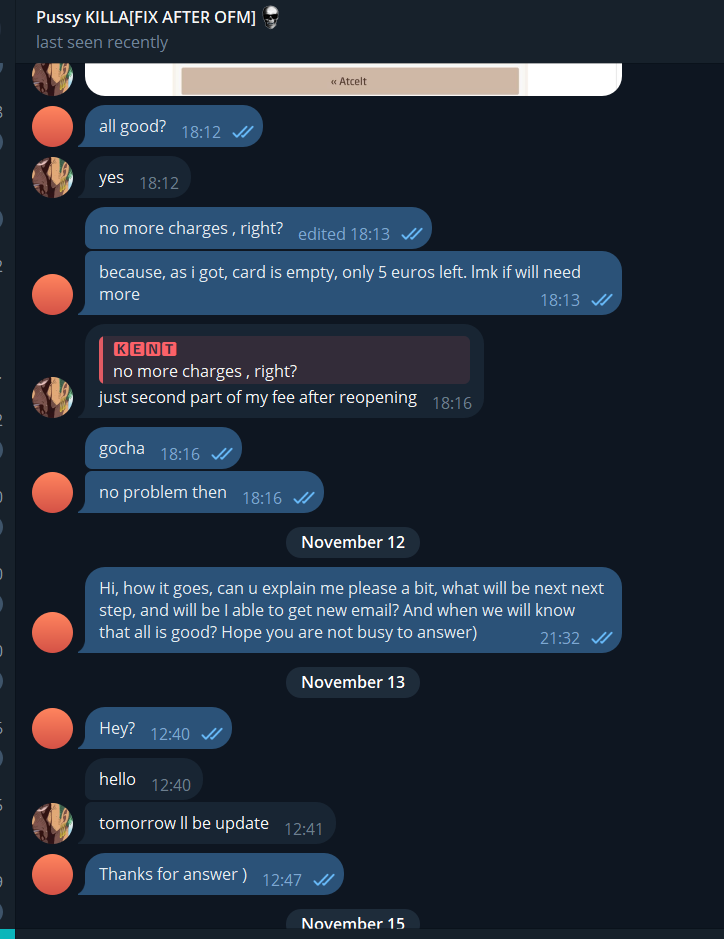Open chat header 'Pussy KILLA[FIX AFTER OFM]'
Image resolution: width=724 pixels, height=939 pixels.
tap(146, 17)
